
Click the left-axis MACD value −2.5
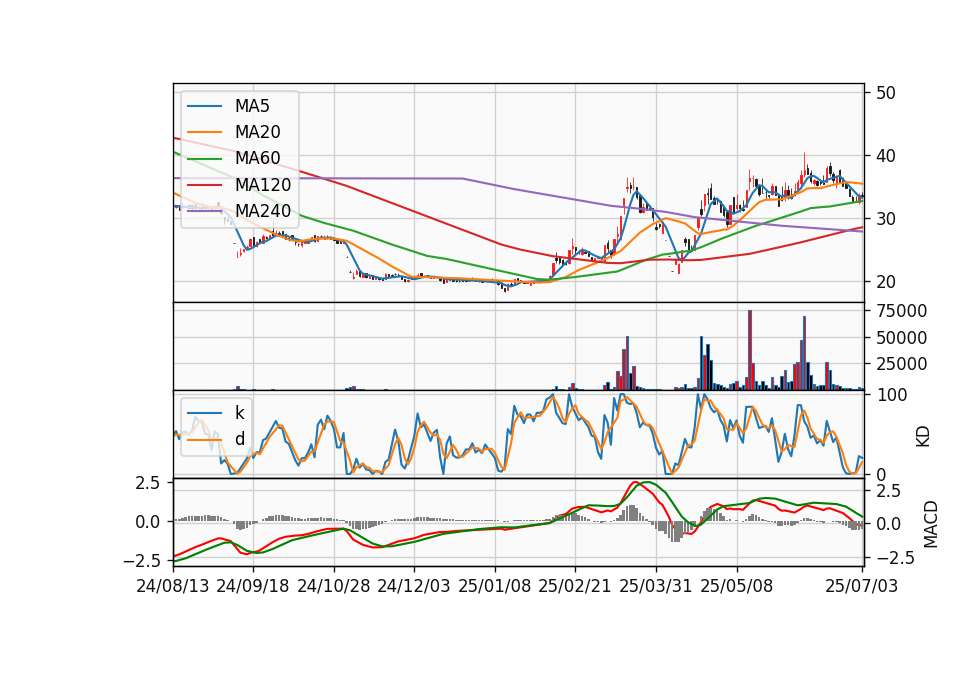141,561
